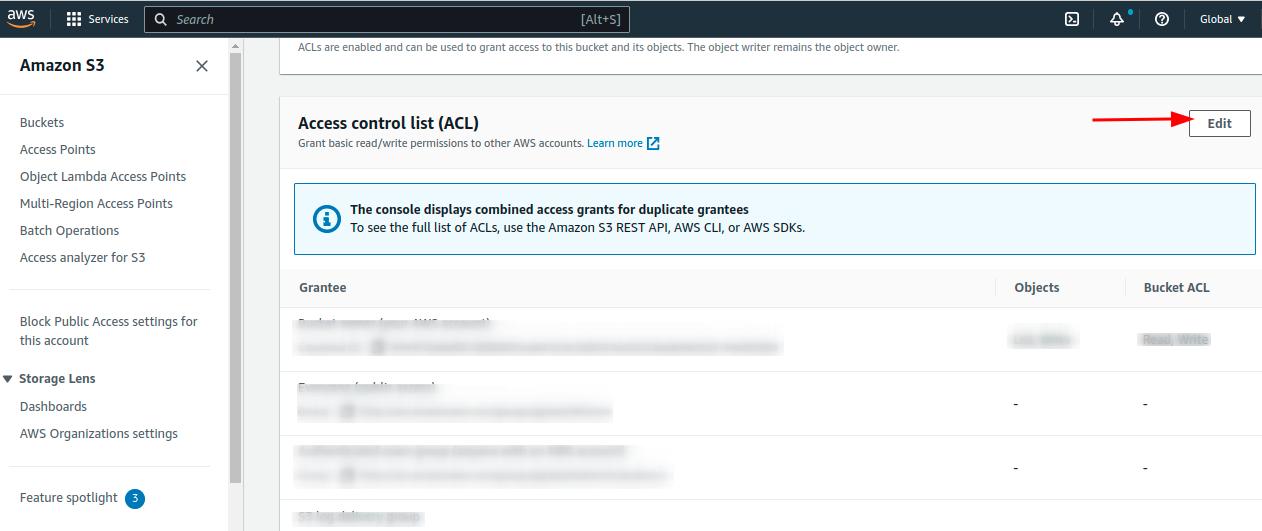Open Batch Operations page
Image resolution: width=1262 pixels, height=531 pixels.
point(69,230)
